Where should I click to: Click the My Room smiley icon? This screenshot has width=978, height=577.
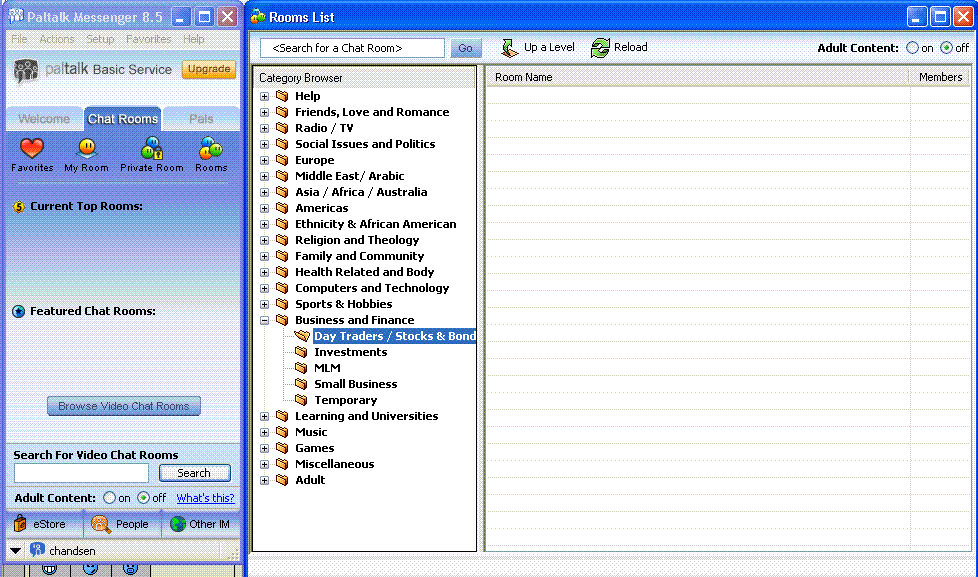[x=87, y=149]
